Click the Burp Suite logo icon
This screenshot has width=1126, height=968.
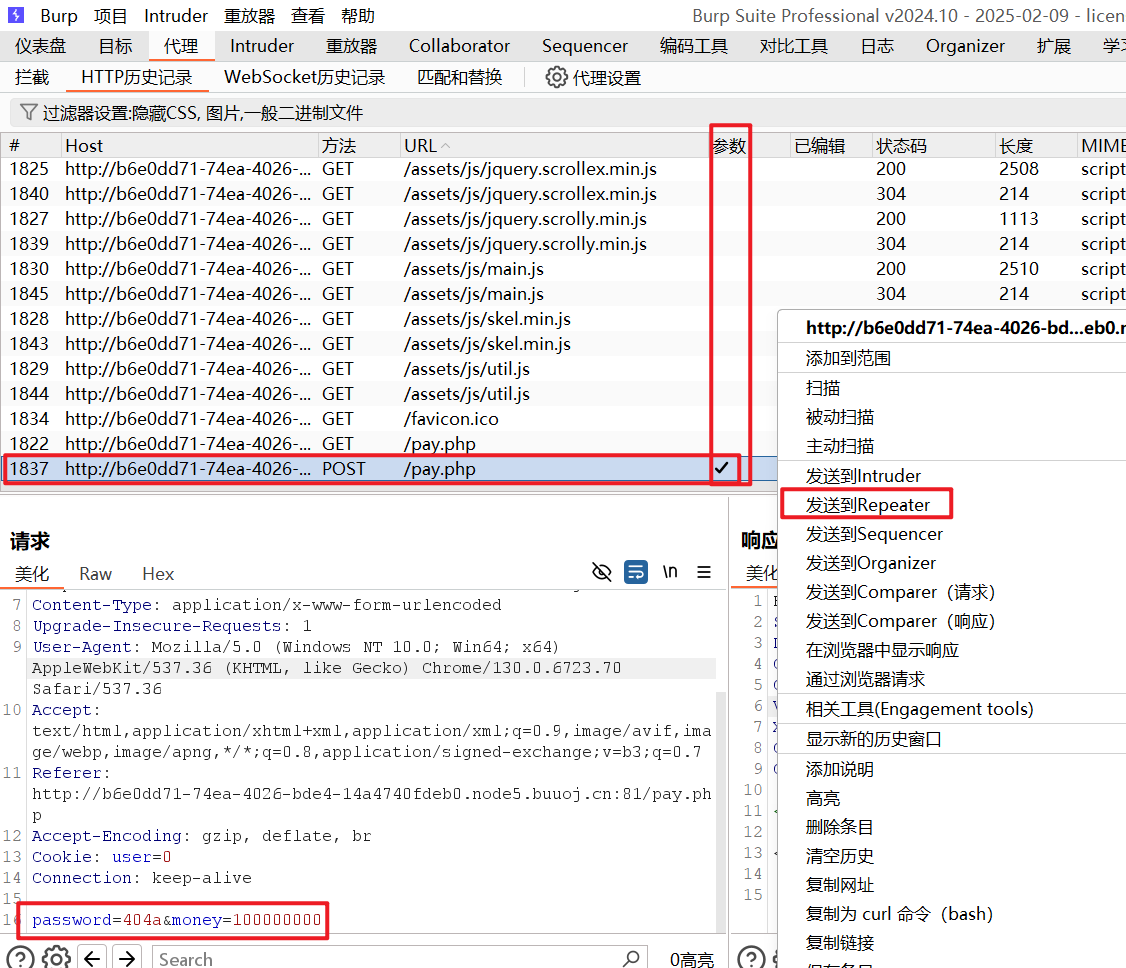[x=15, y=14]
